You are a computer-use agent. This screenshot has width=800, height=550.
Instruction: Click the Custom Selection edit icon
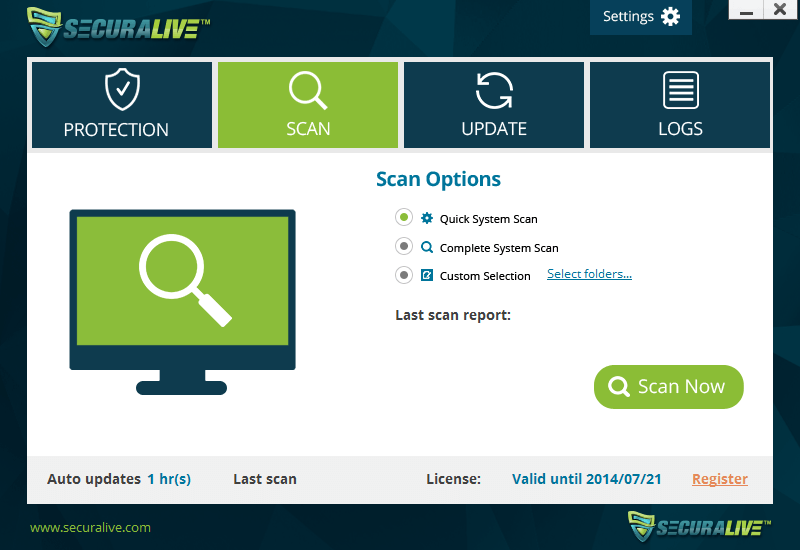pos(427,276)
